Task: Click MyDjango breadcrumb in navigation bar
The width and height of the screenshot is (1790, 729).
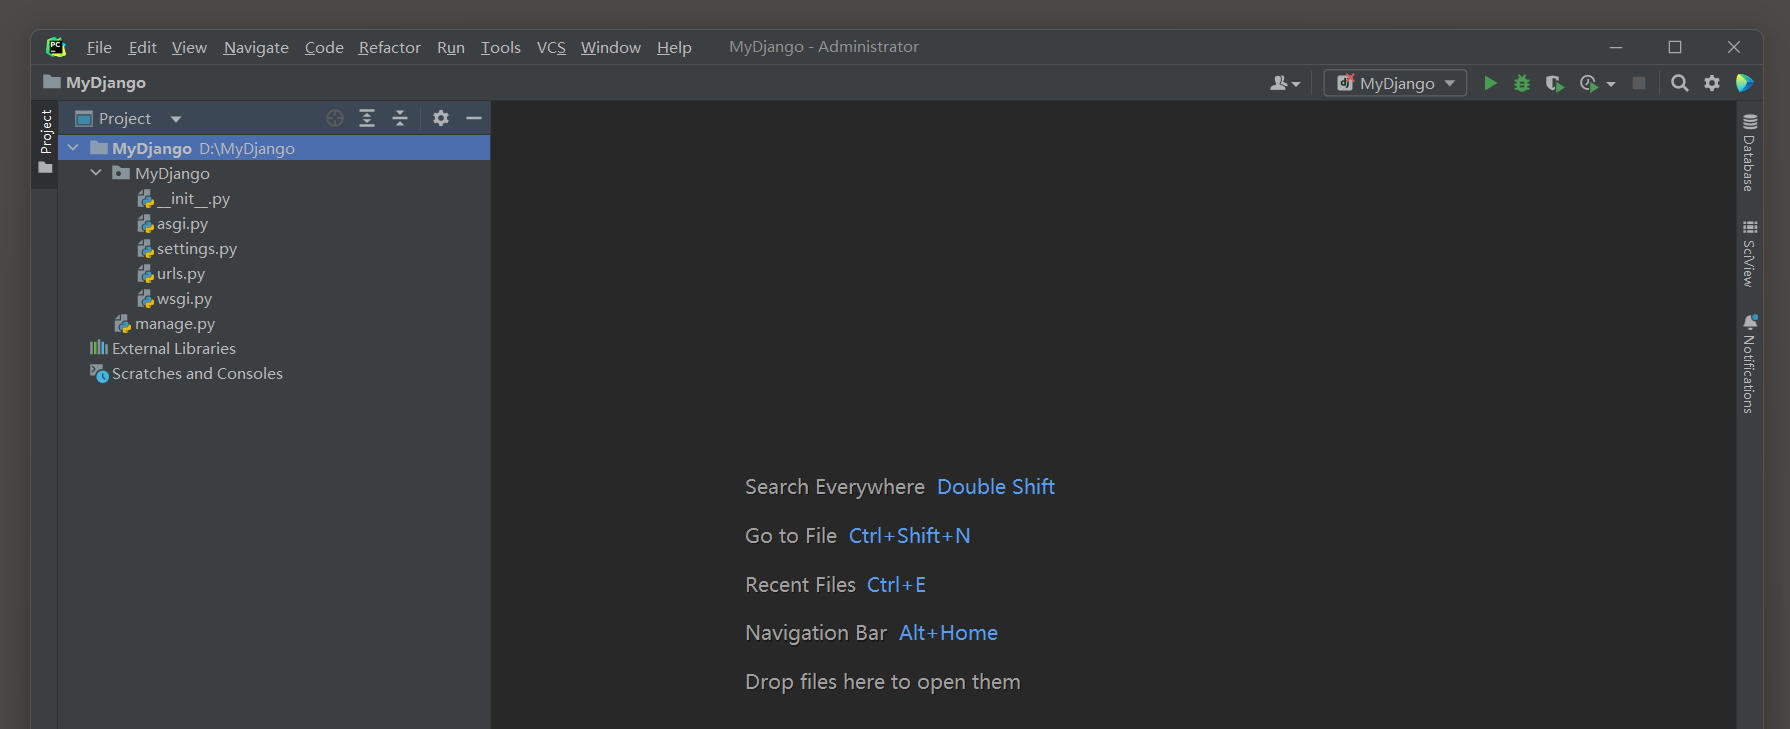Action: tap(95, 82)
